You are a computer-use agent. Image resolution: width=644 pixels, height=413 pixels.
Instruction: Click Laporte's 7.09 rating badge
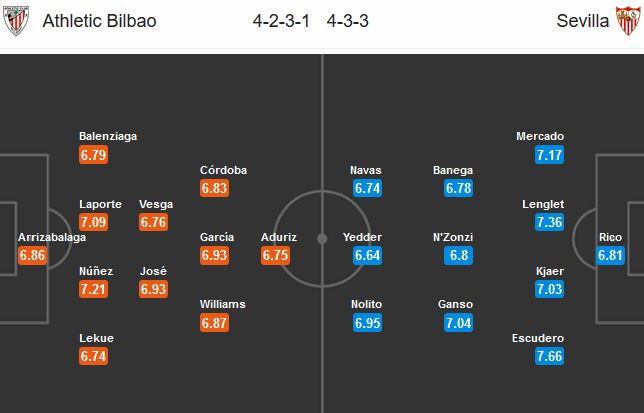[94, 222]
